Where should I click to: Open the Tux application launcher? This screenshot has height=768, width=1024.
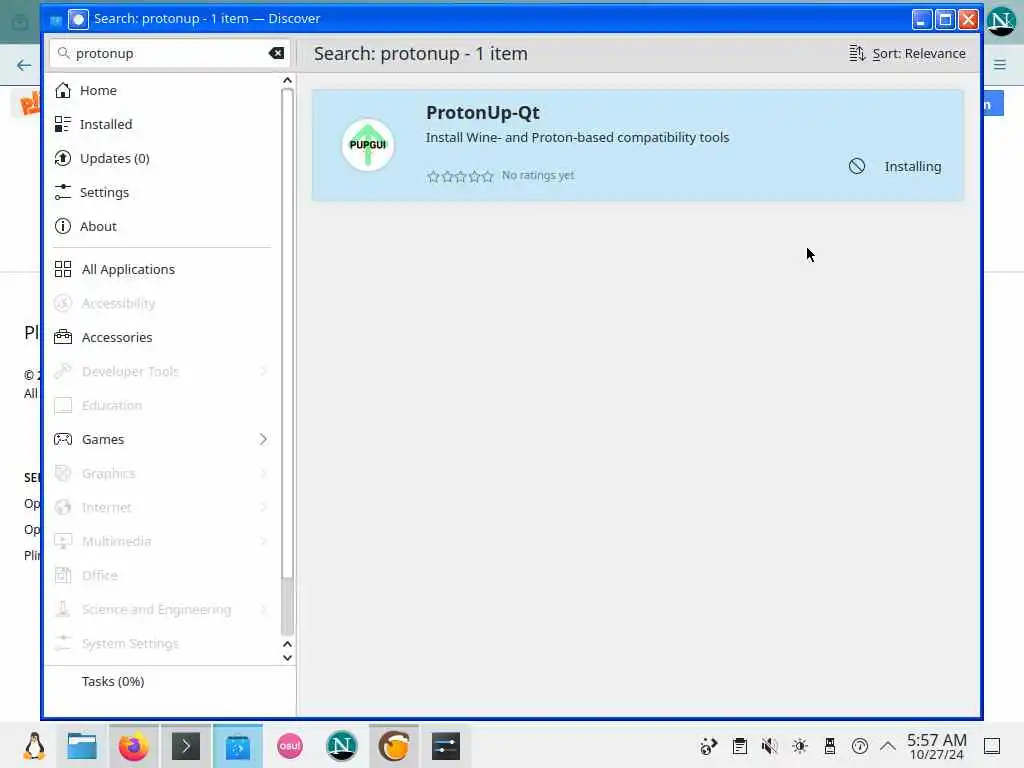[34, 746]
